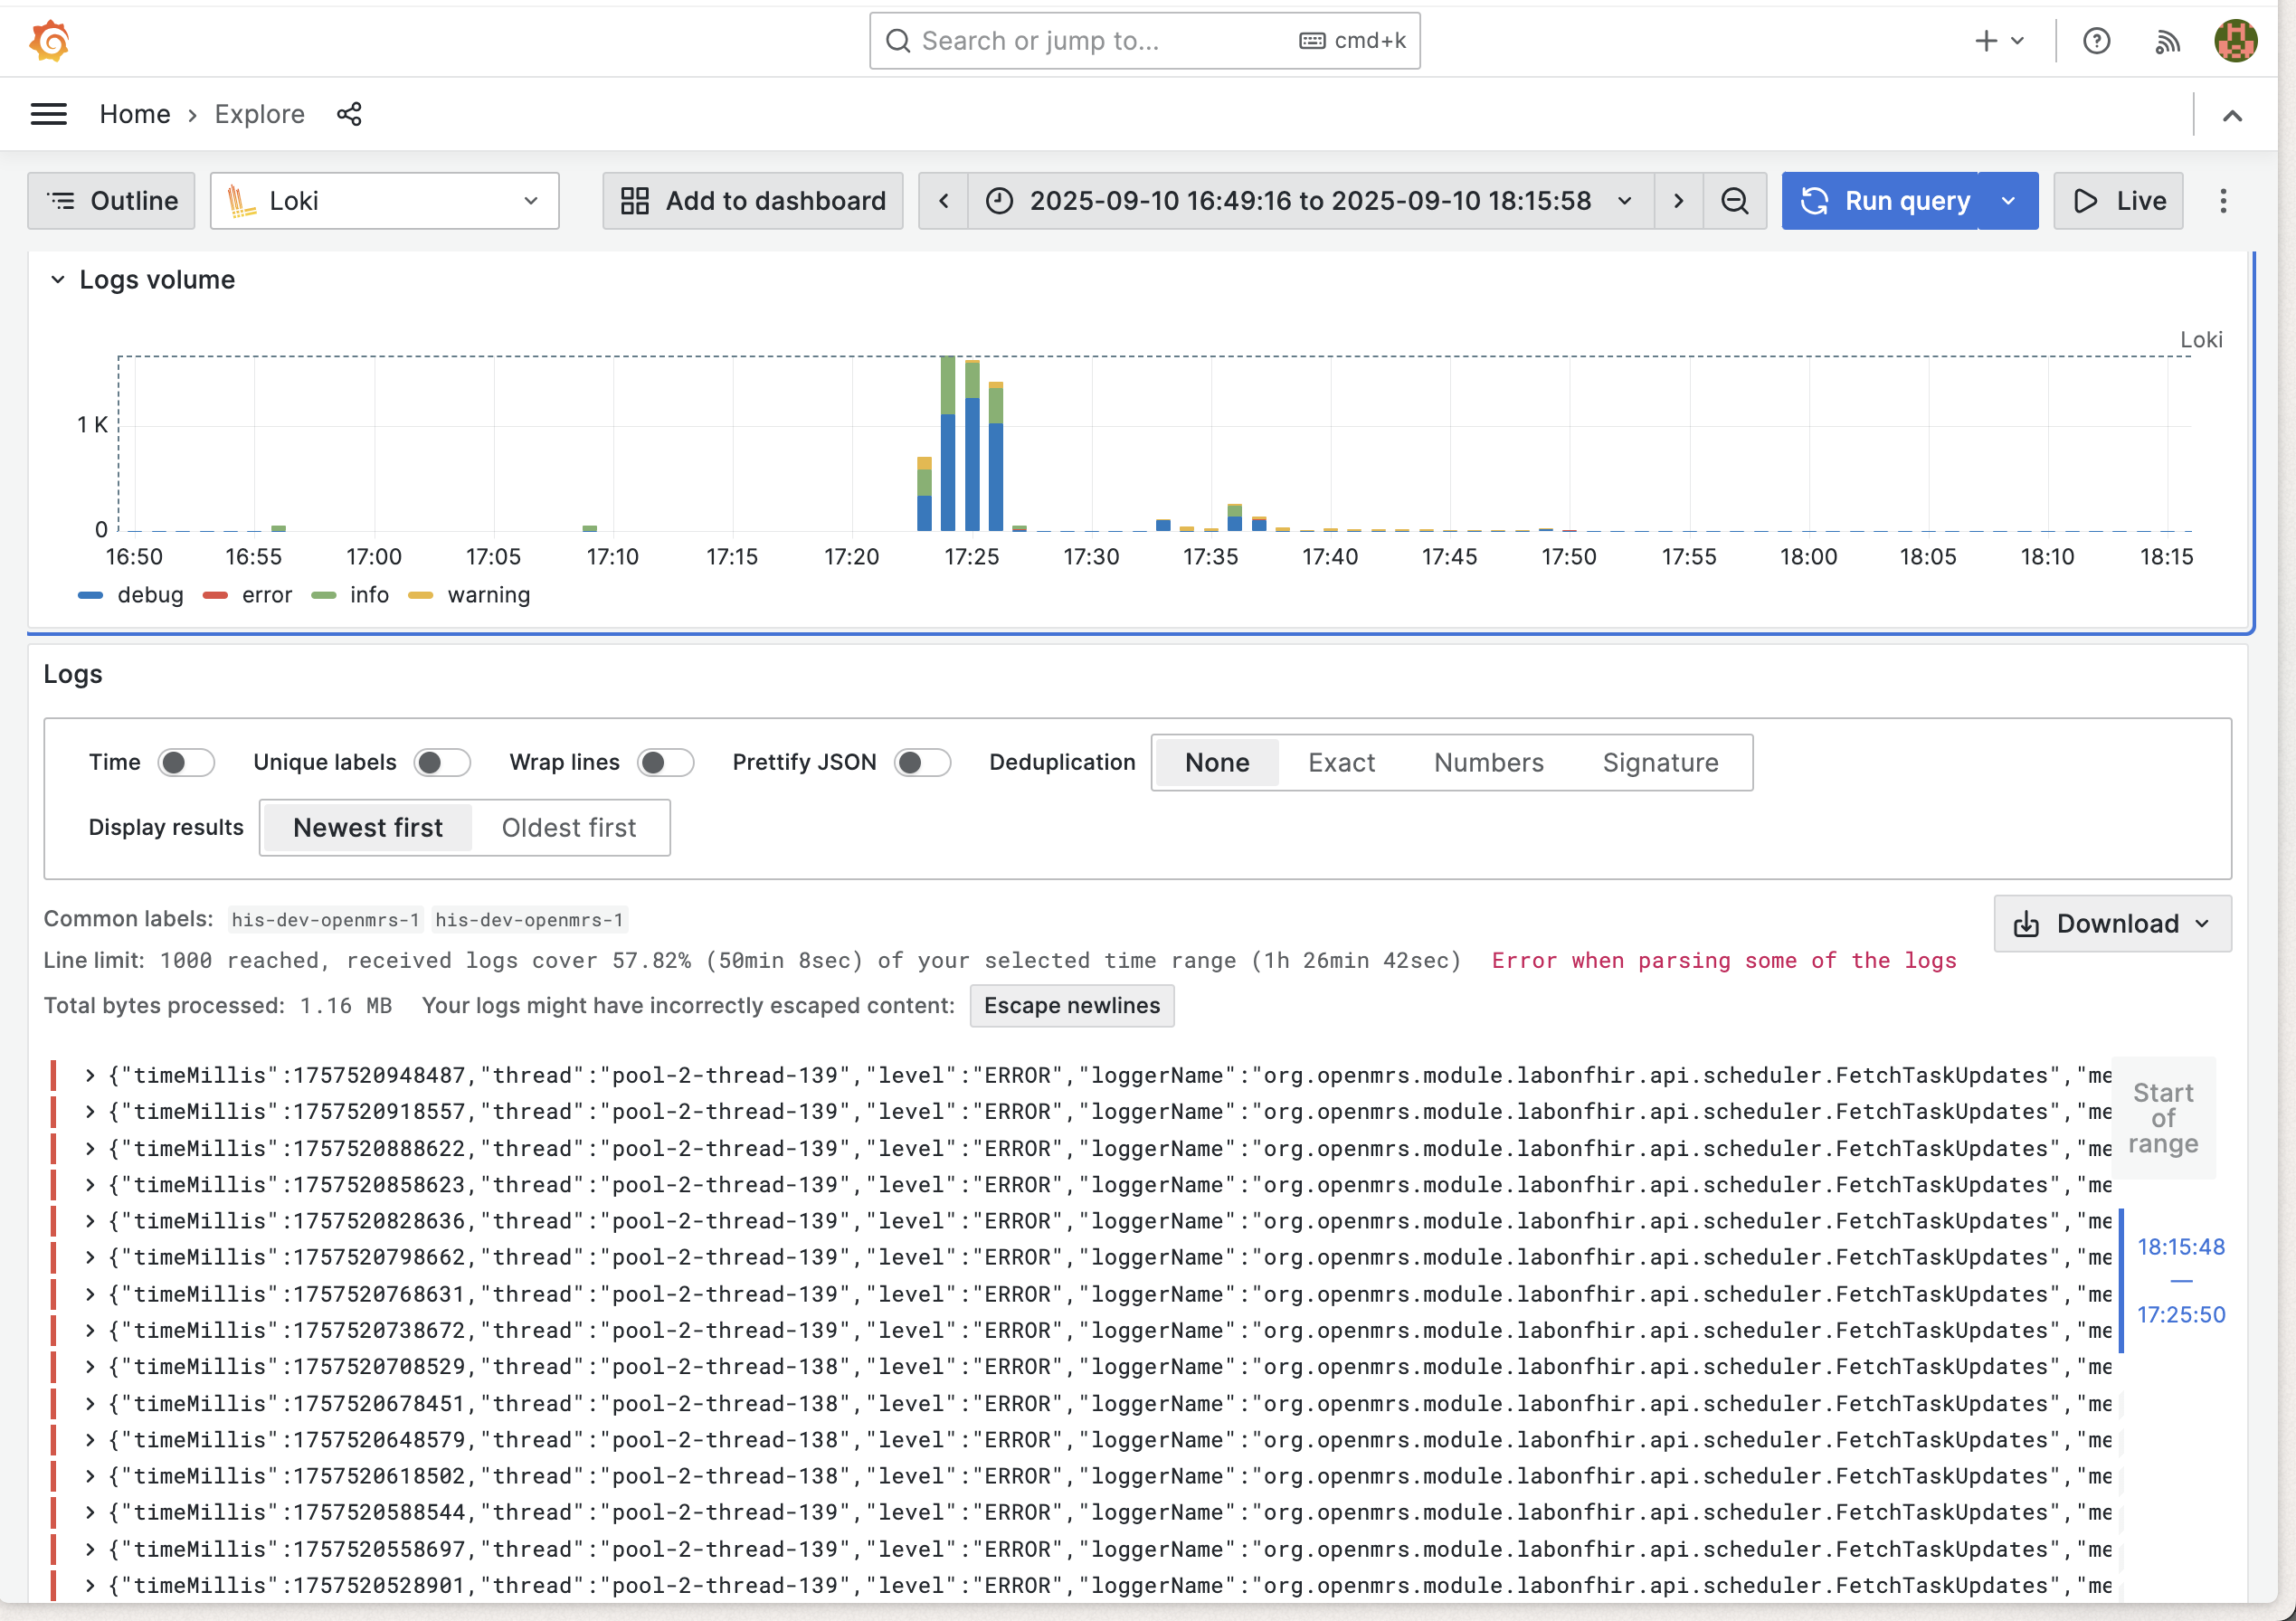Screen dimensions: 2296x1621
Task: Expand log line with timeMillis 1757520948487
Action: (90, 1076)
